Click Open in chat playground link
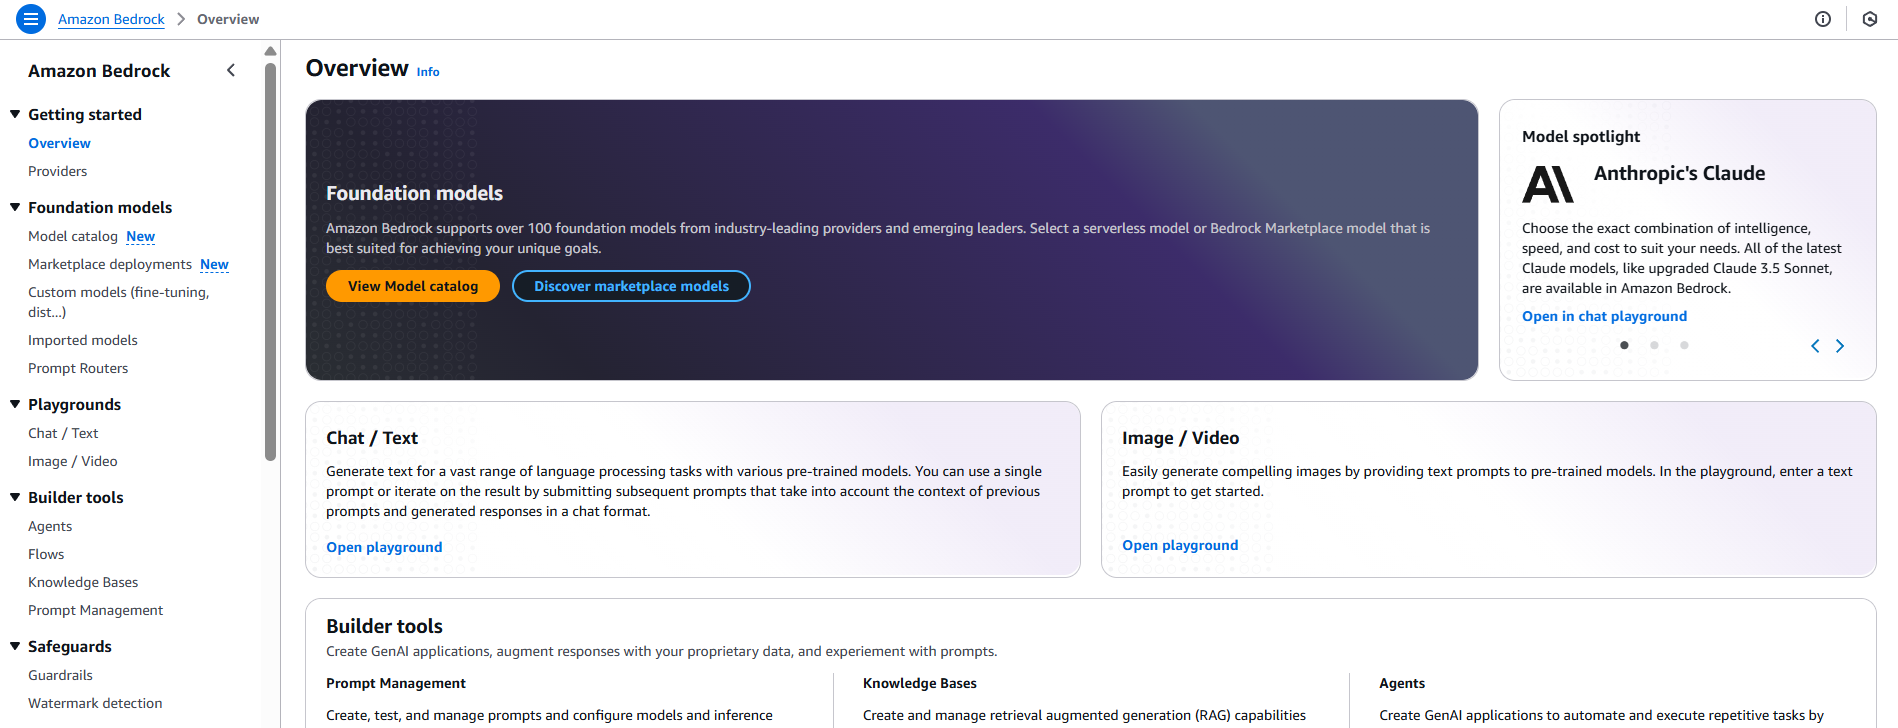 point(1604,316)
